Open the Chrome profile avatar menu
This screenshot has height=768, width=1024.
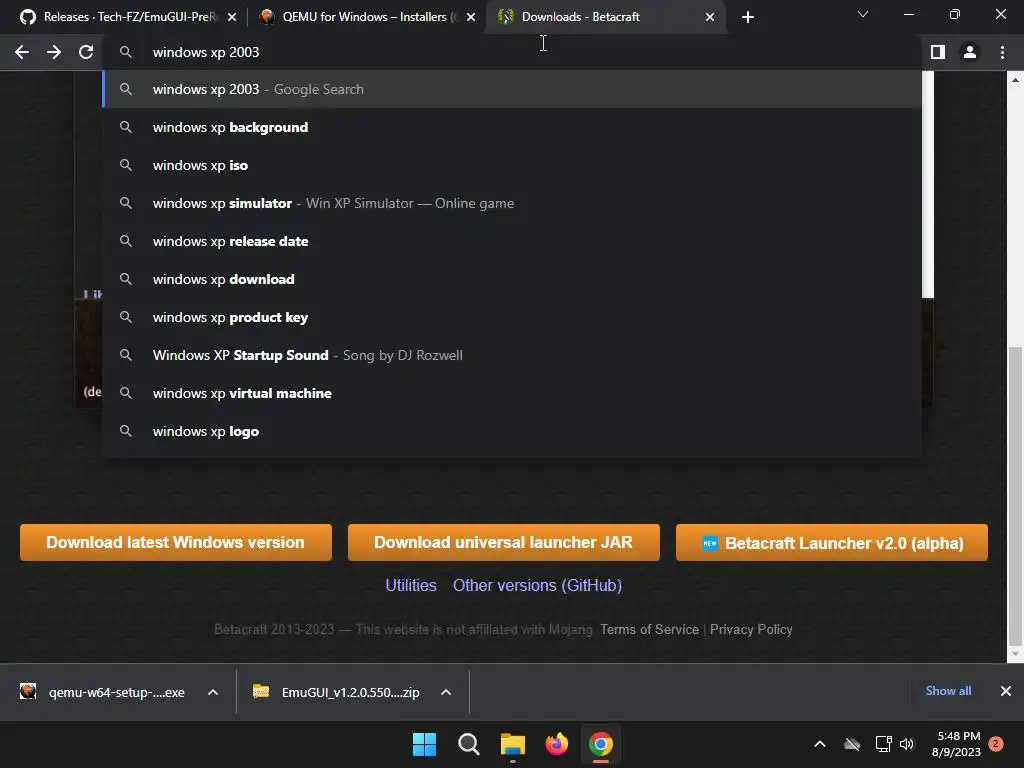(970, 52)
